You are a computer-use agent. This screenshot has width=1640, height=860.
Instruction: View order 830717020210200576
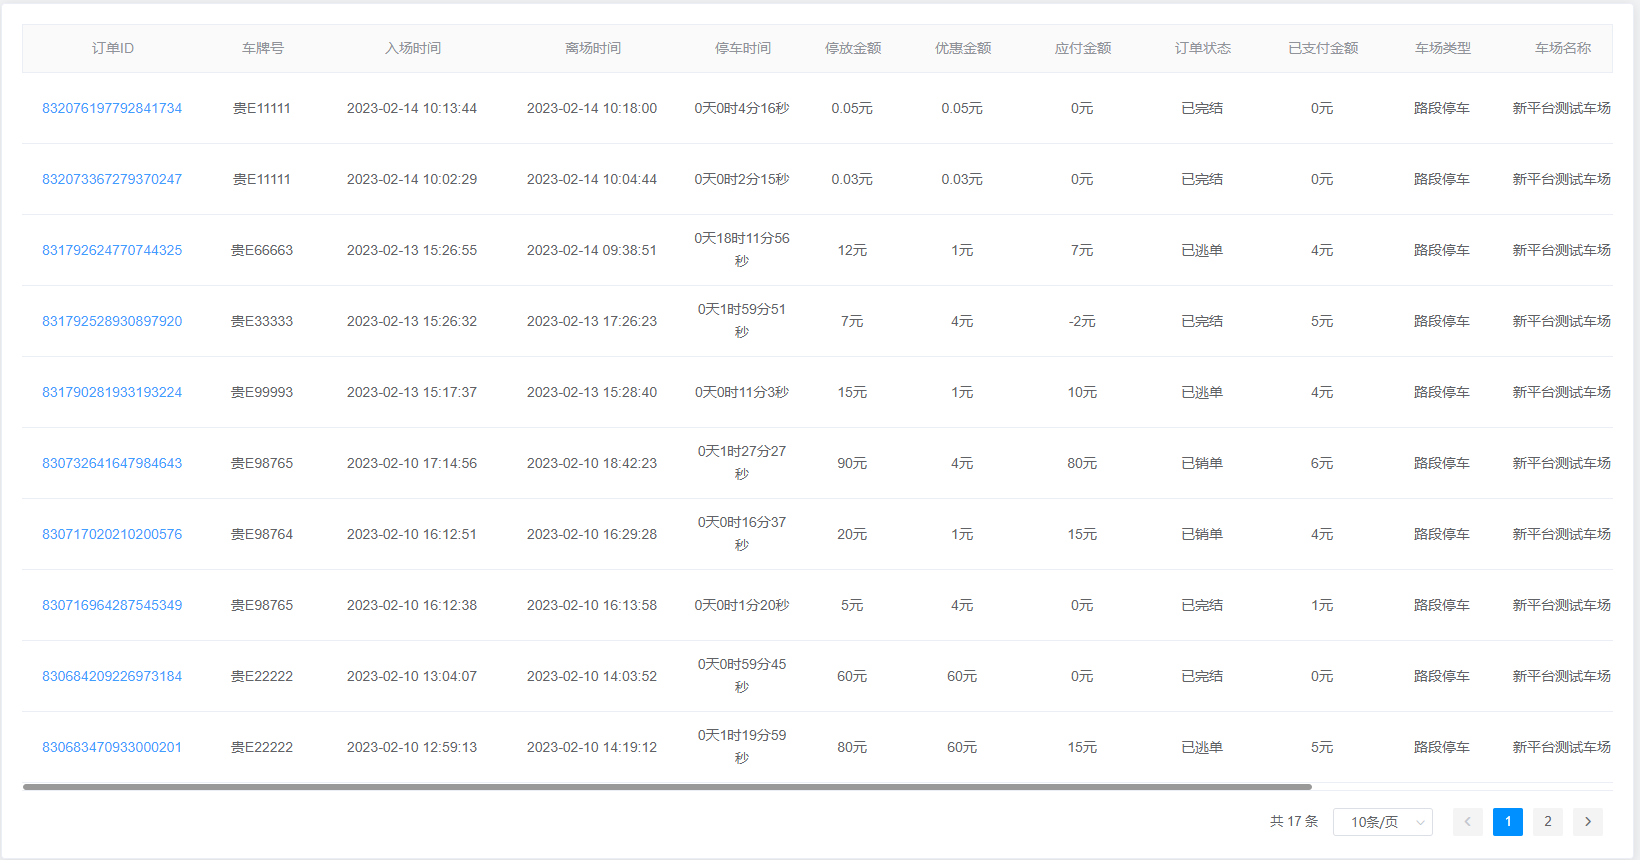[112, 534]
